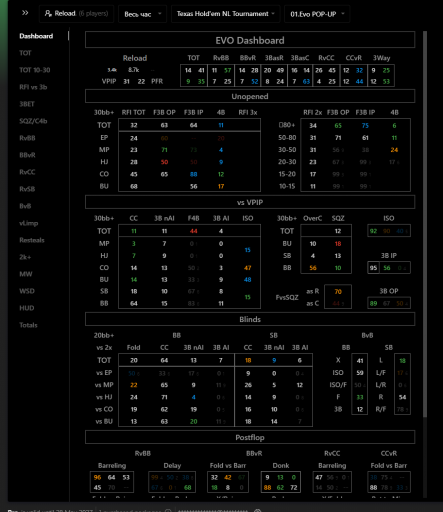Click the RFI TOT value 32
This screenshot has width=443, height=512.
click(x=134, y=125)
